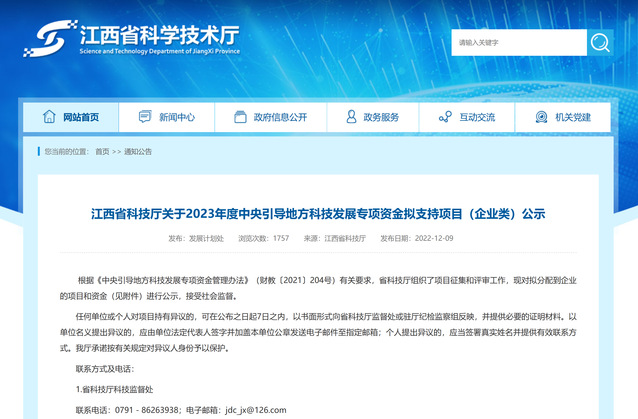Screen dimensions: 638x419
Task: Click the email address jdc_jx@126.com
Action: point(257,410)
